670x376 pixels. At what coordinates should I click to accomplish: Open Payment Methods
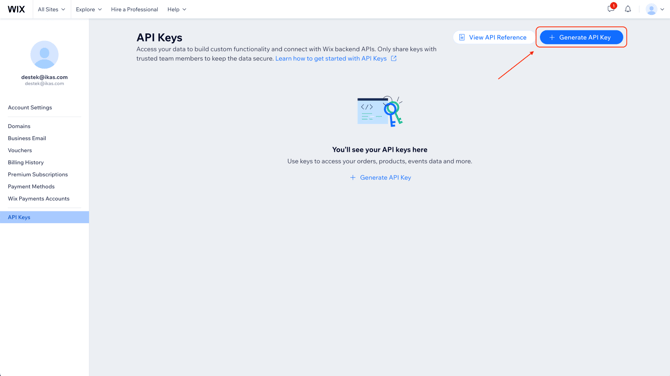point(31,186)
